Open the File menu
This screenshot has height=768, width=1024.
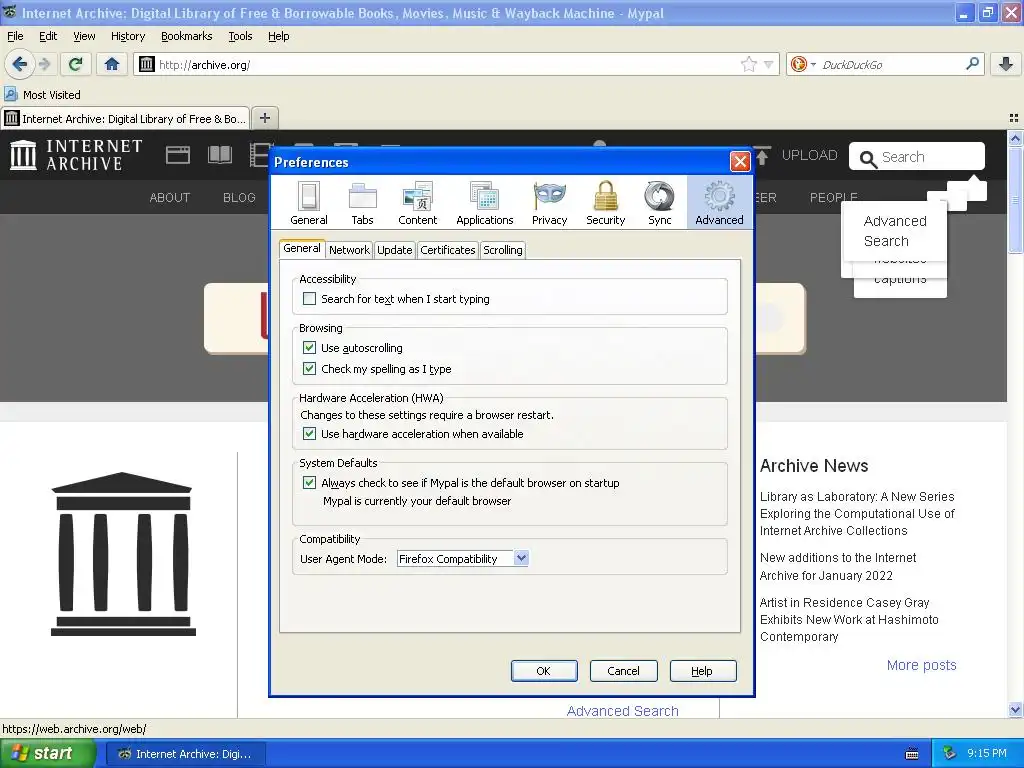15,36
